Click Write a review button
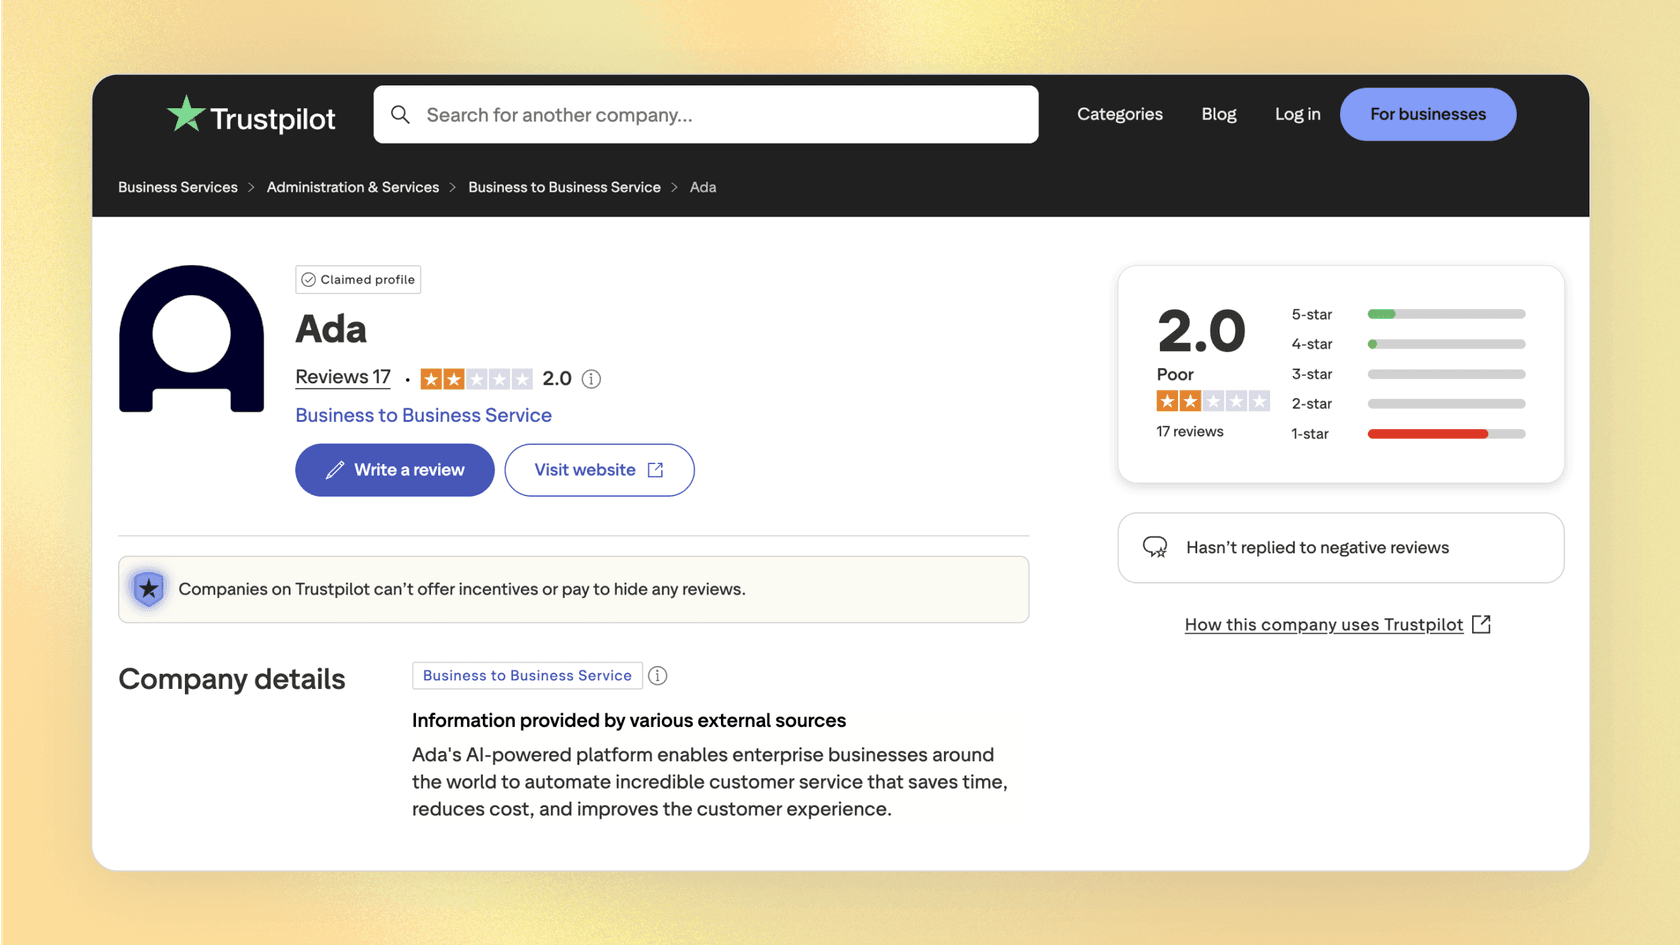 [x=394, y=470]
